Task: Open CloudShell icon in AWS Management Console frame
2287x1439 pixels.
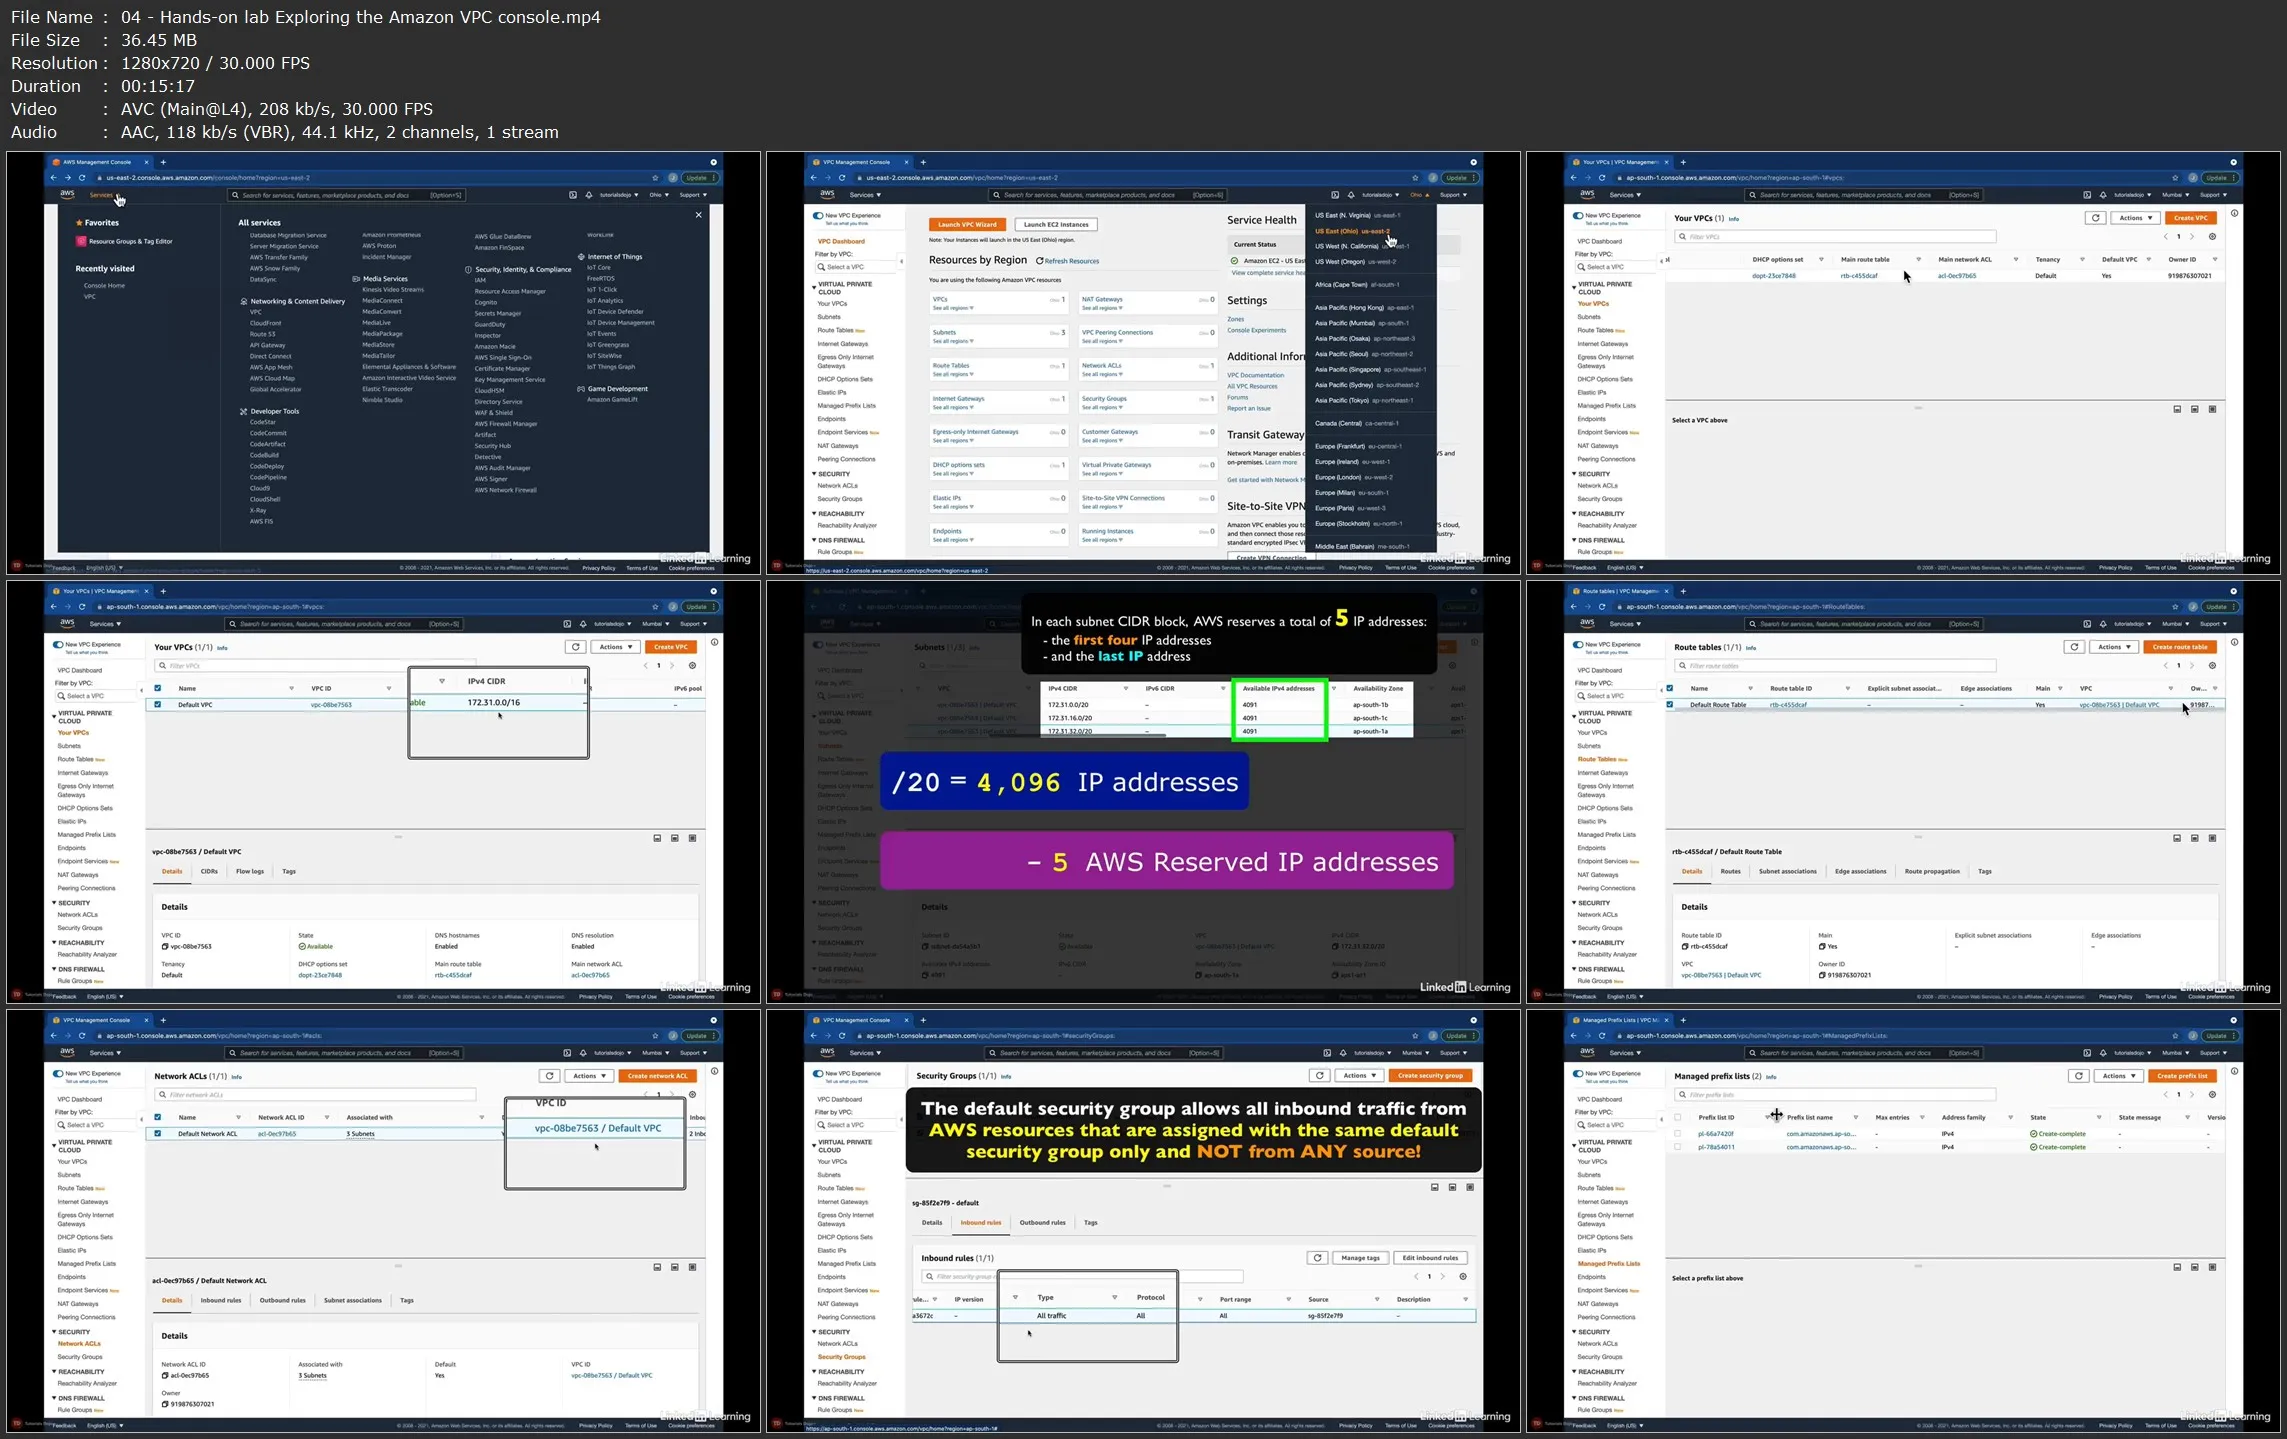Action: pos(572,195)
